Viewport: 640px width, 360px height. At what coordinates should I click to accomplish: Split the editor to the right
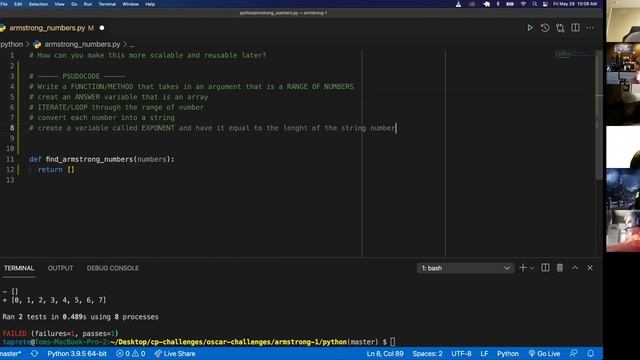click(x=575, y=28)
